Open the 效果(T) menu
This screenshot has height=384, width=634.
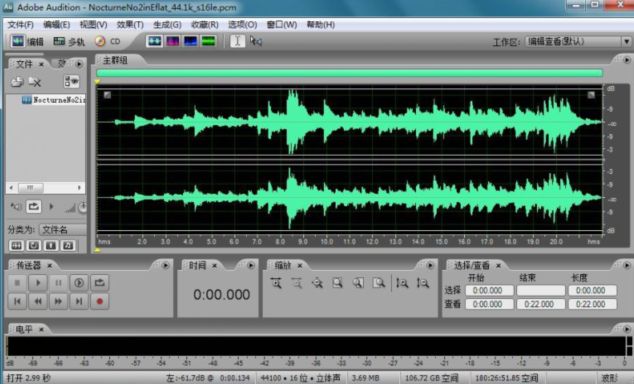click(x=130, y=25)
